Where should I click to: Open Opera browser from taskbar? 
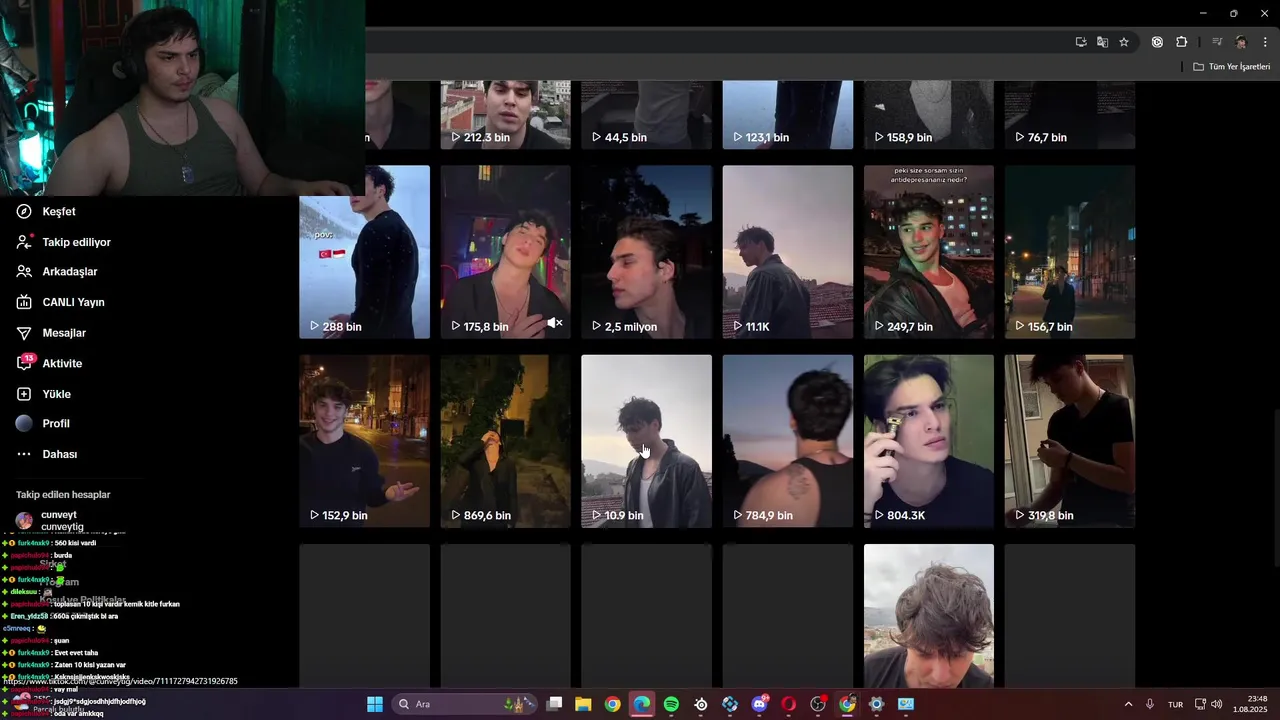point(789,704)
